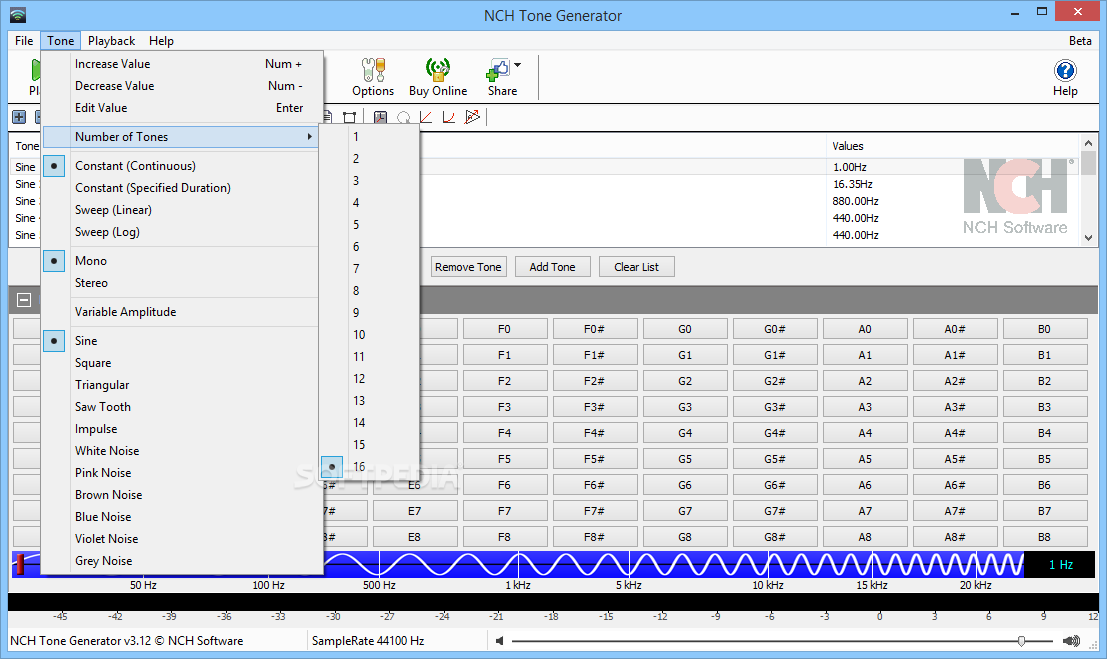Click the tone list scroll up arrow
1107x659 pixels.
click(x=1088, y=143)
